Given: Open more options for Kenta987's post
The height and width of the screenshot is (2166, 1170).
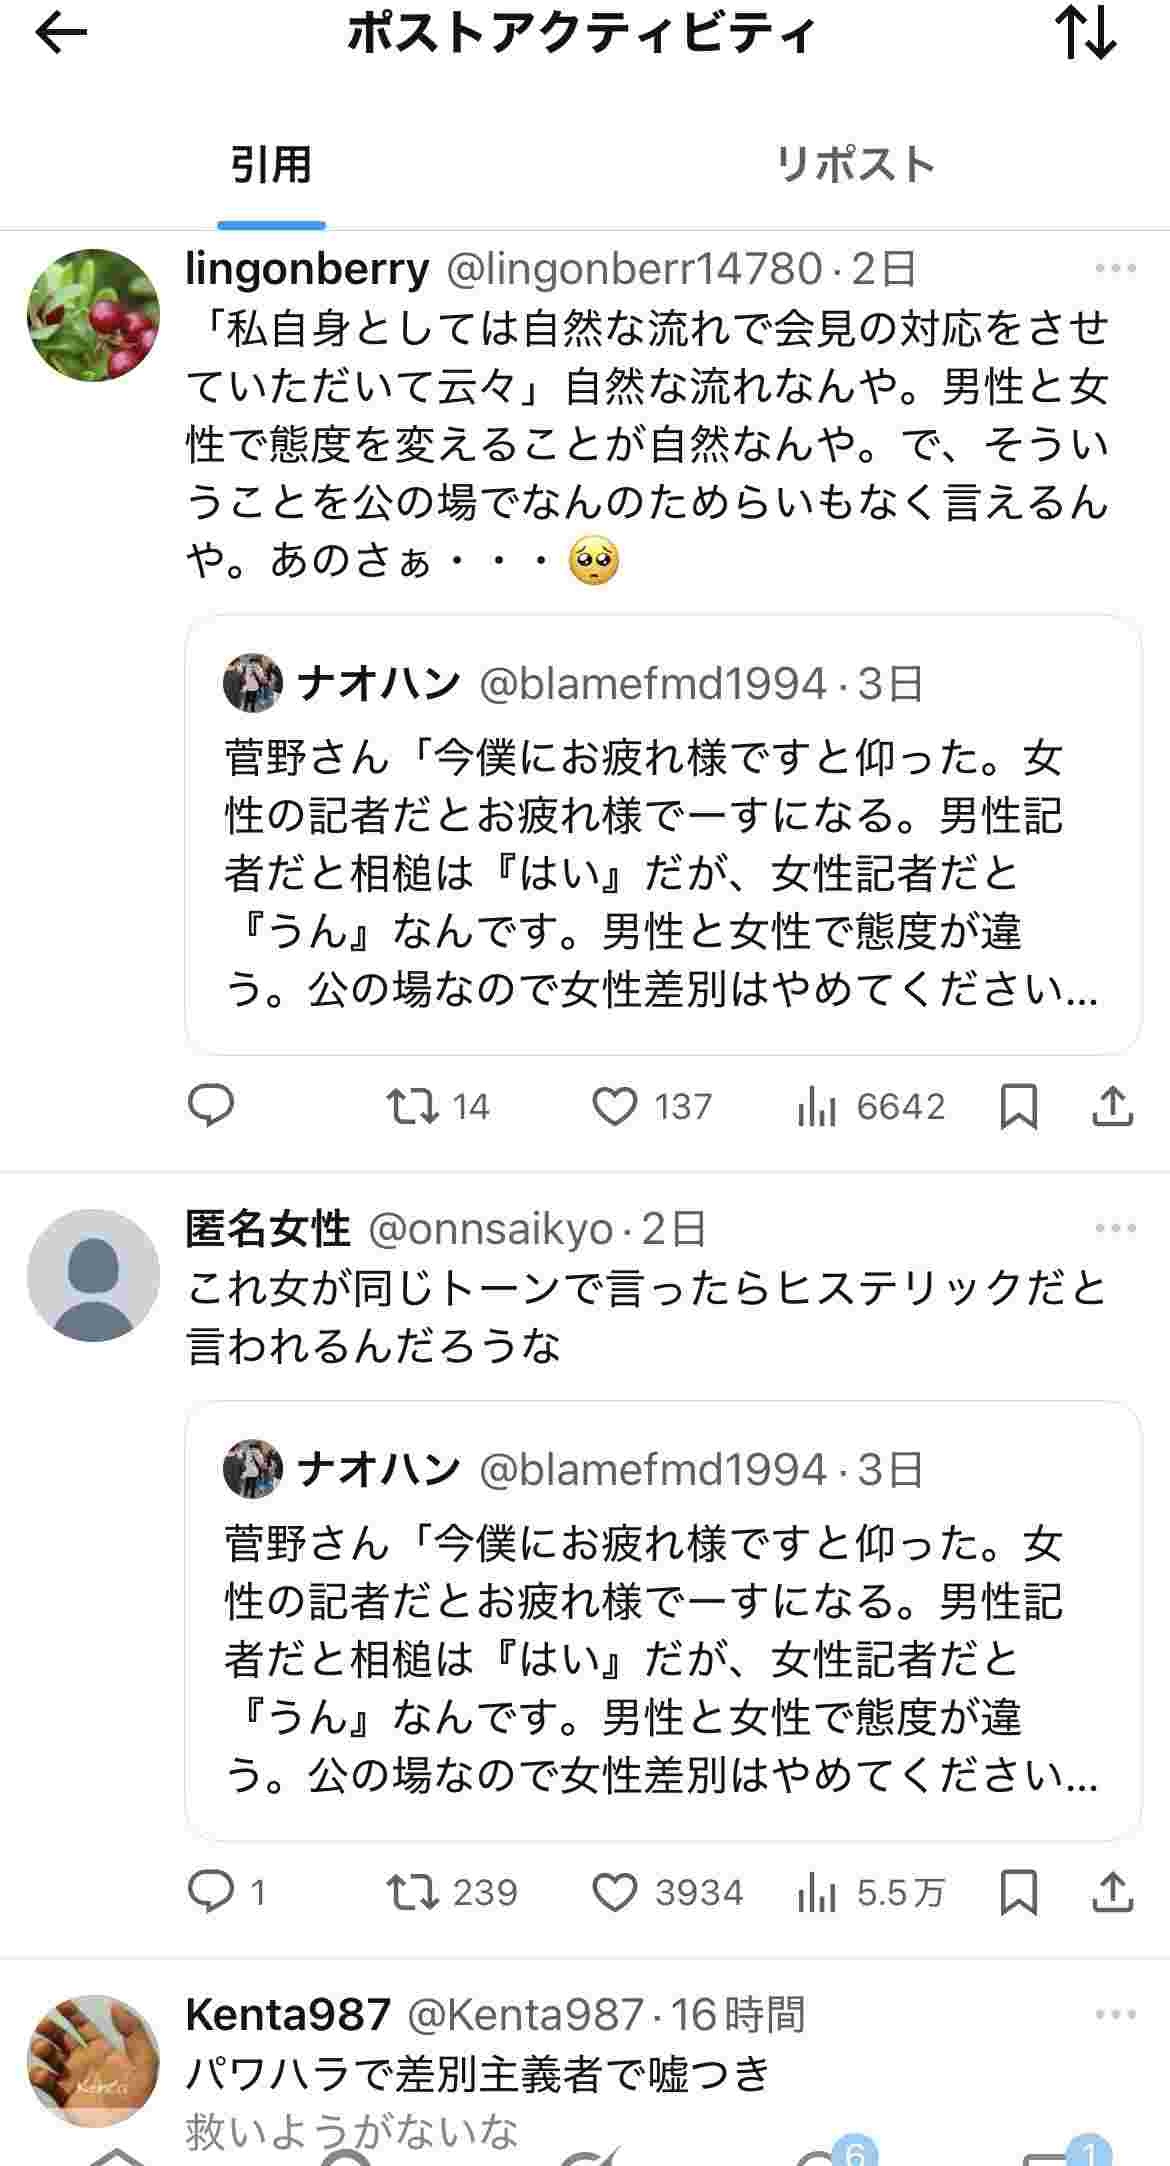Looking at the screenshot, I should (1115, 2014).
